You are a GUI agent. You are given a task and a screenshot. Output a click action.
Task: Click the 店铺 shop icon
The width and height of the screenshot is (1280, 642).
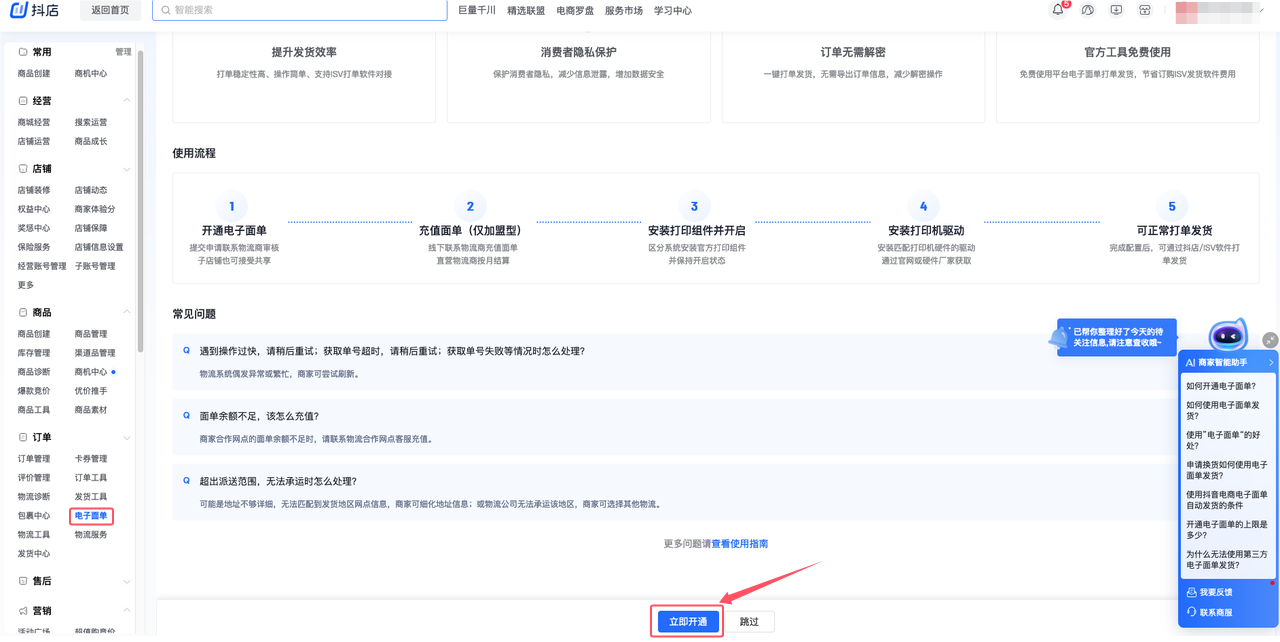[x=23, y=169]
